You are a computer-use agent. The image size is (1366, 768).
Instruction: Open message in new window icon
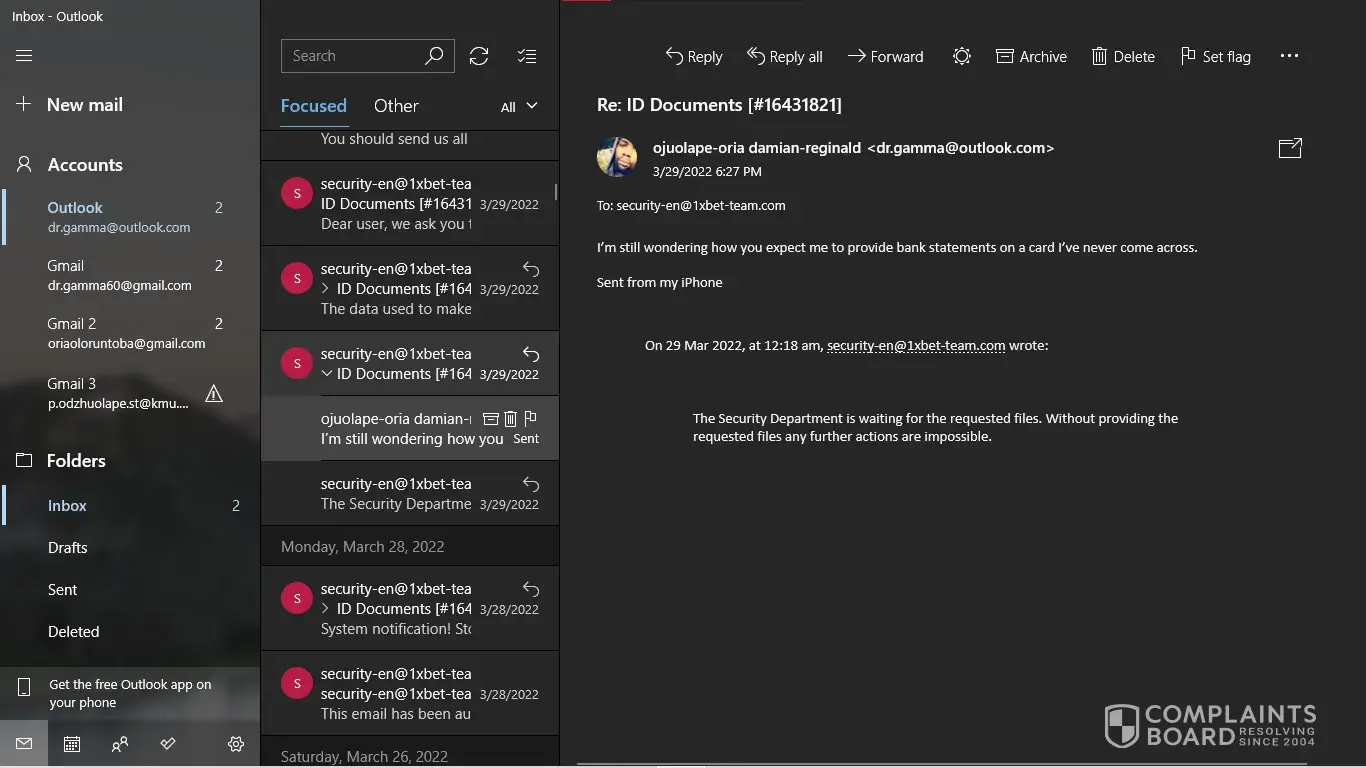click(1290, 148)
